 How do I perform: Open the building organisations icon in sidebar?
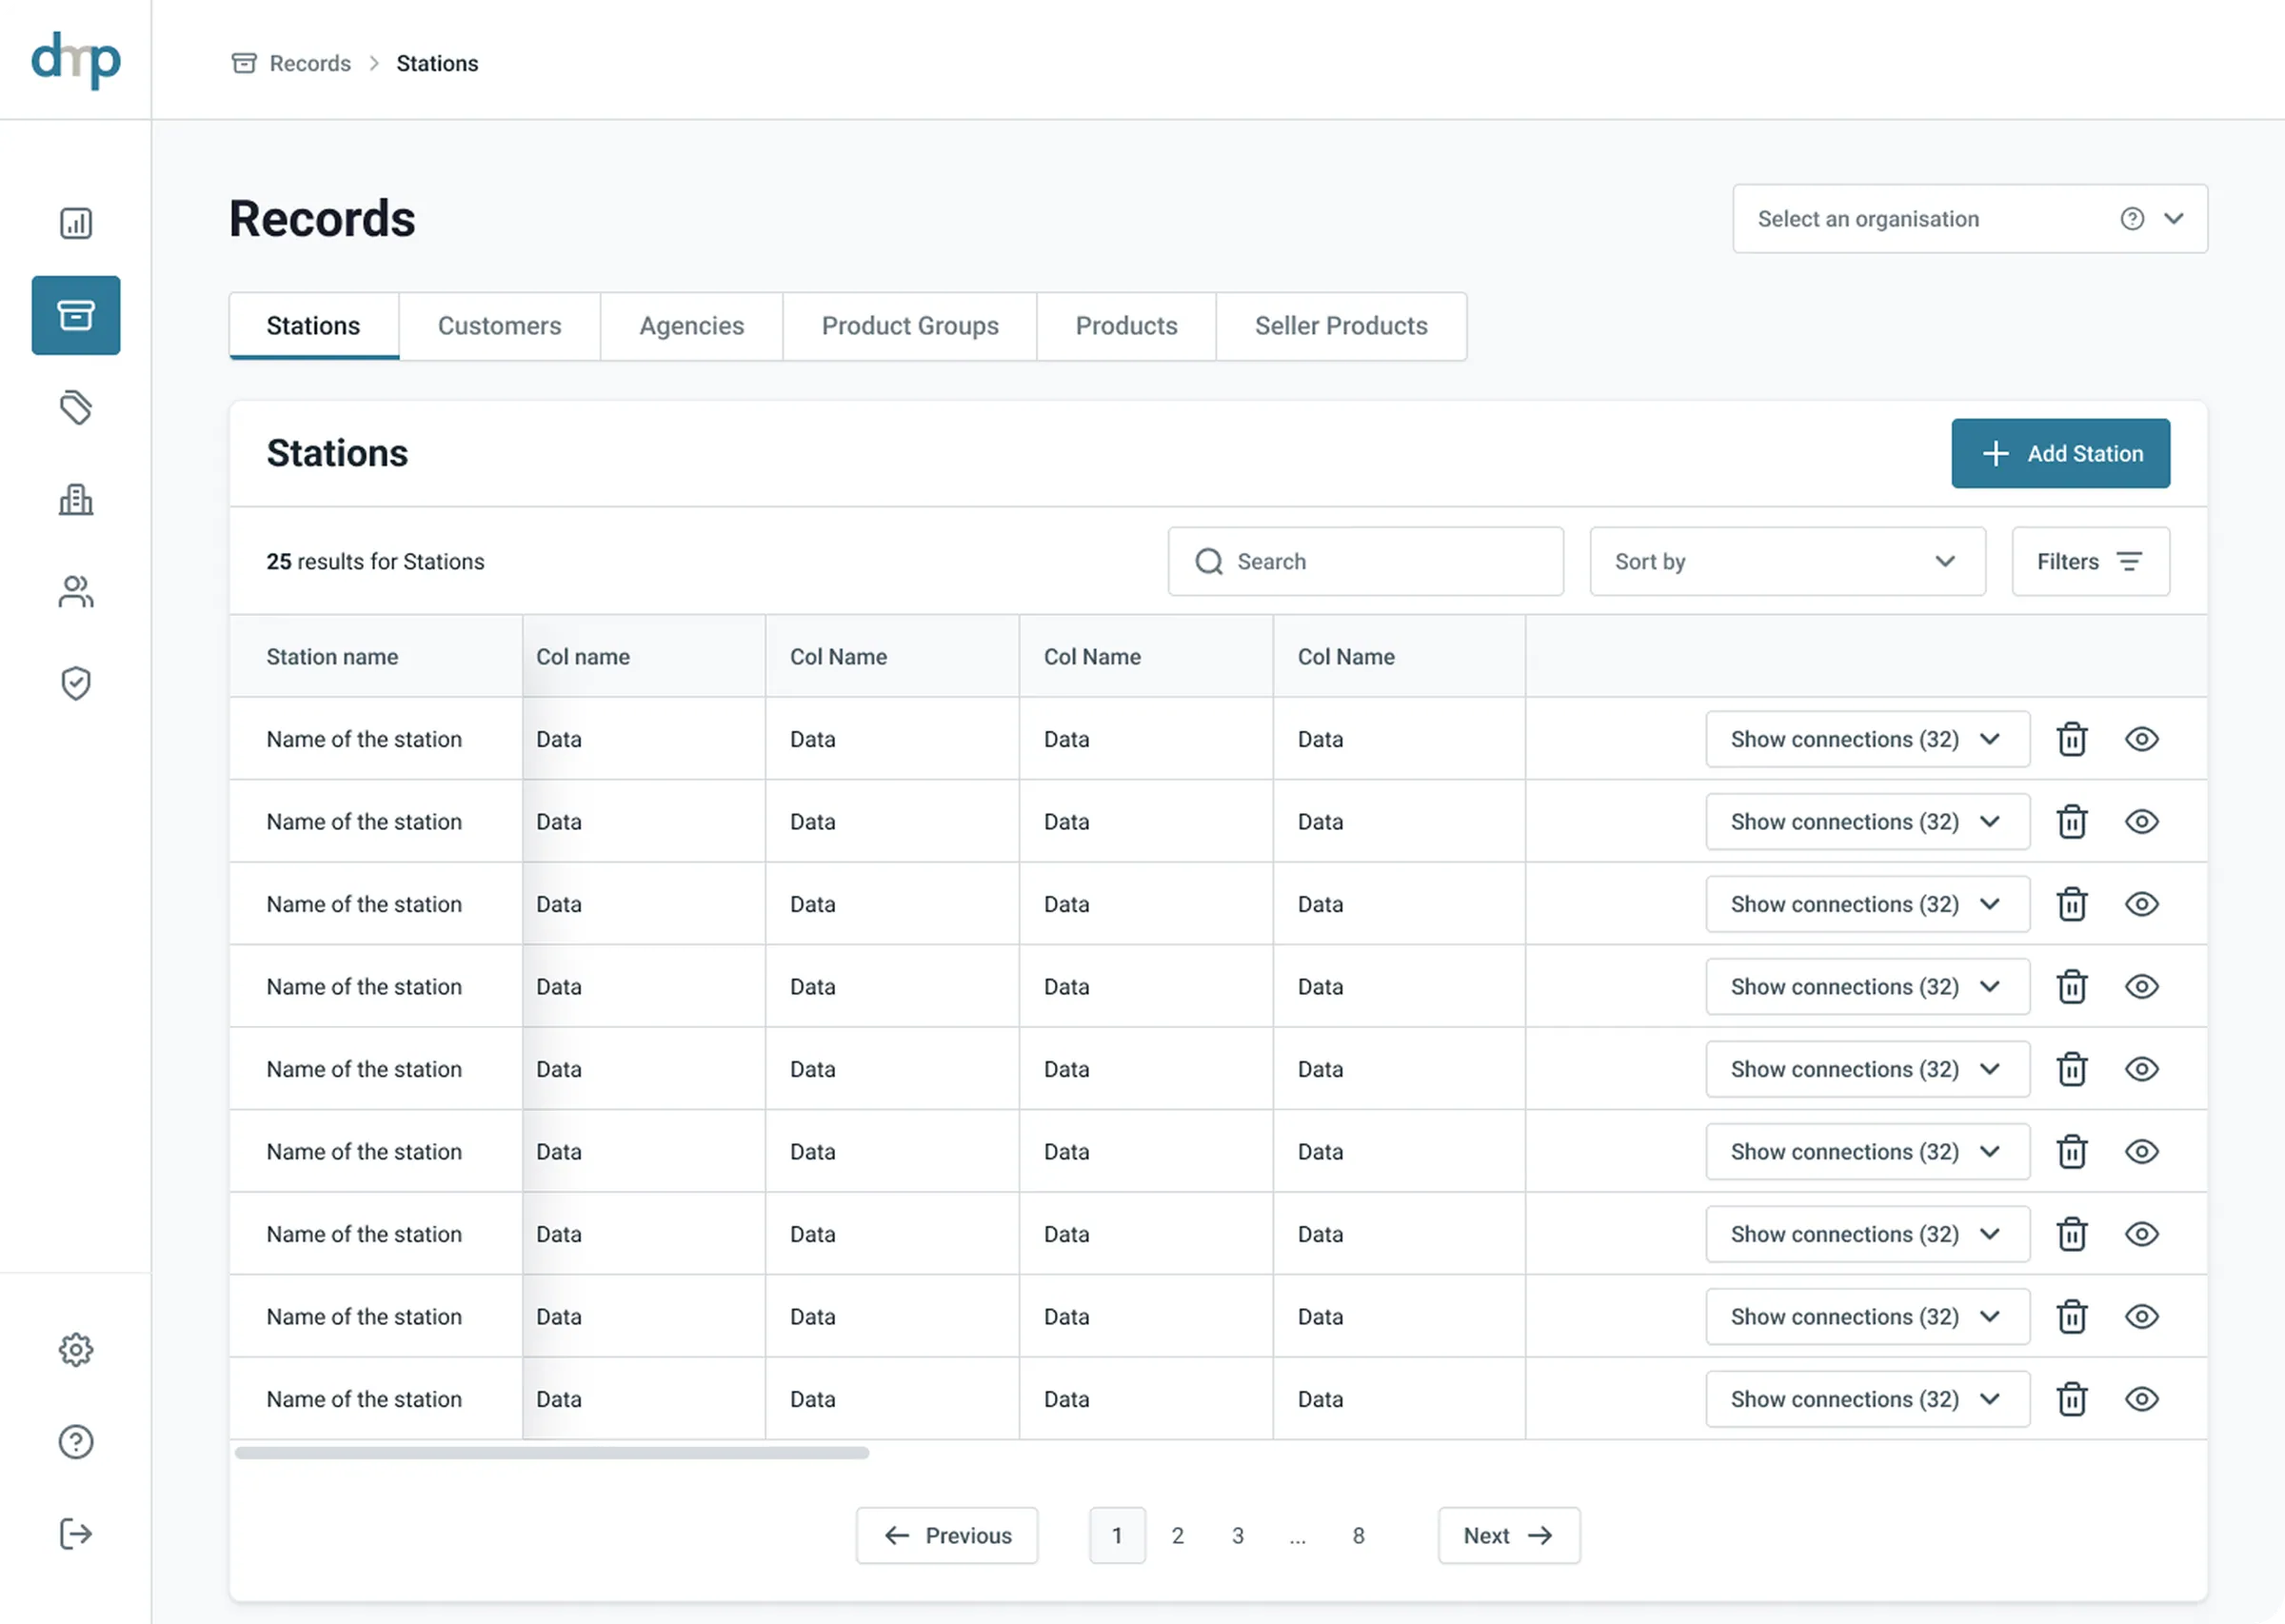(x=76, y=499)
